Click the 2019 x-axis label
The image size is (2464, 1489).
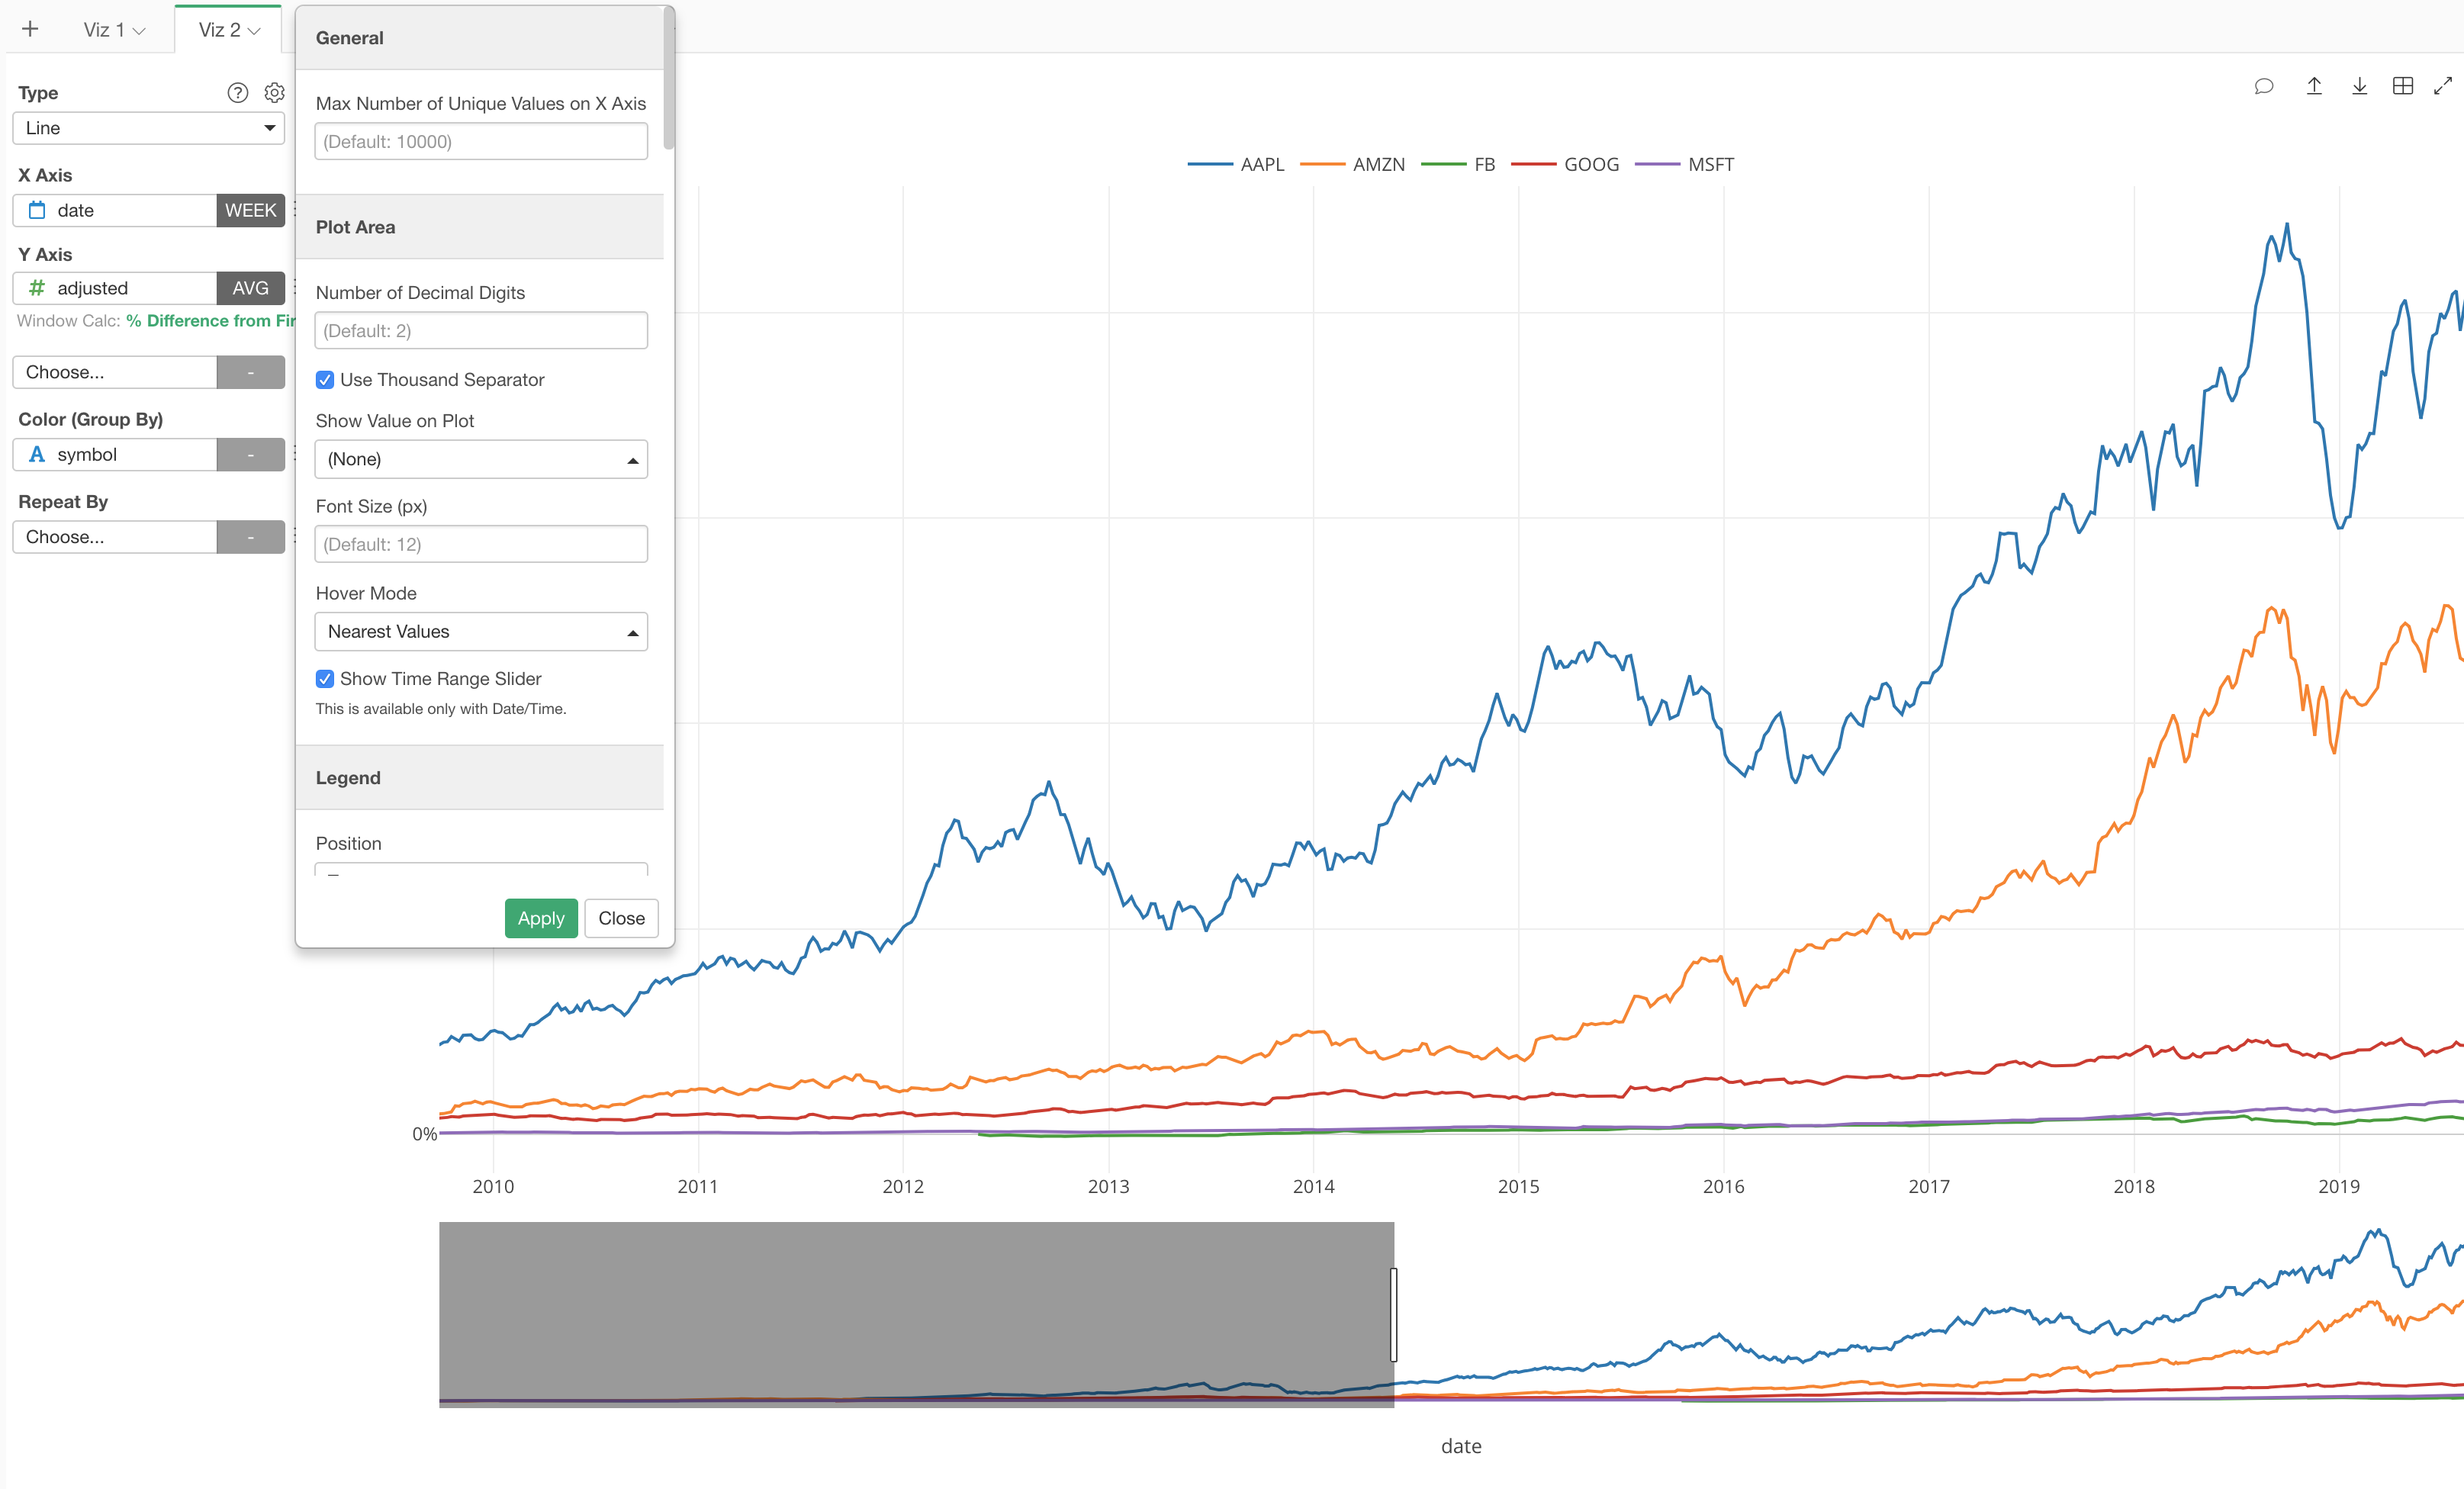[2339, 1186]
